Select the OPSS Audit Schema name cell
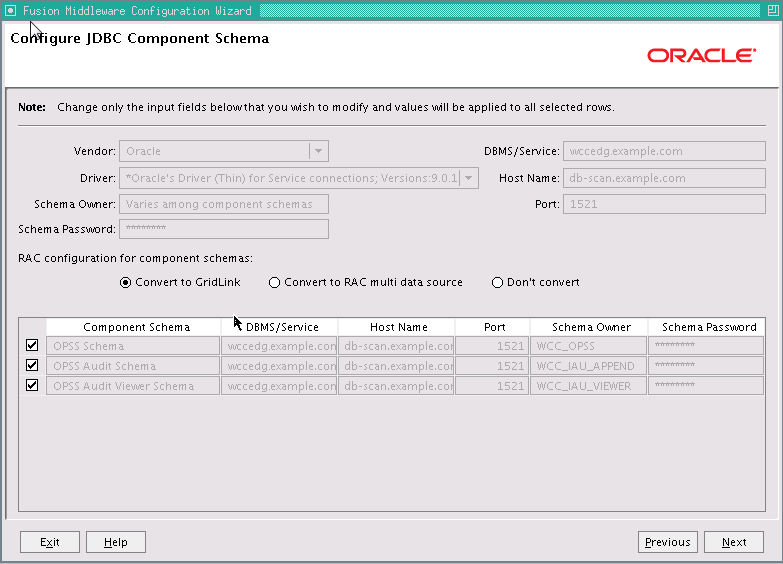The width and height of the screenshot is (783, 564). click(x=133, y=366)
